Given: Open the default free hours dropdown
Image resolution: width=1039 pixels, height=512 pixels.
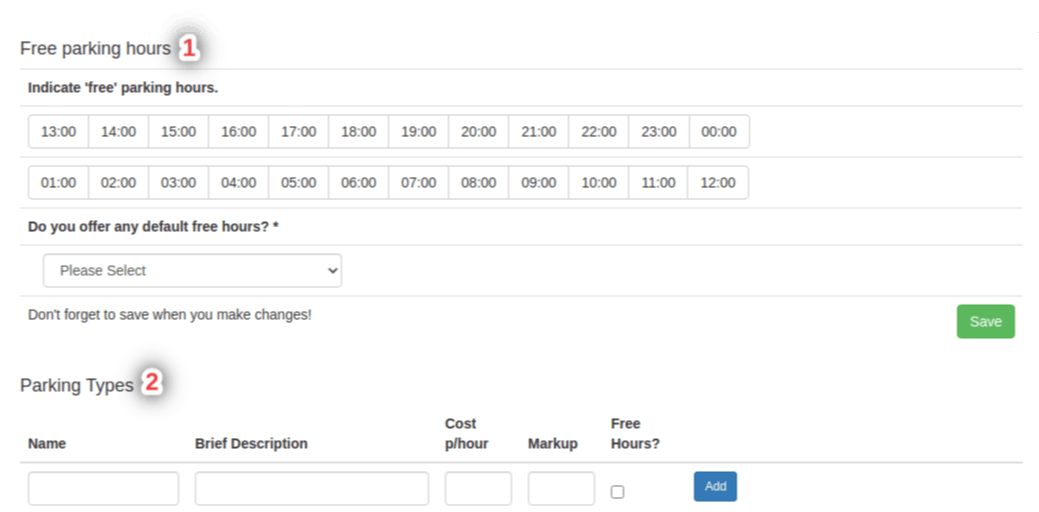Looking at the screenshot, I should pyautogui.click(x=192, y=271).
